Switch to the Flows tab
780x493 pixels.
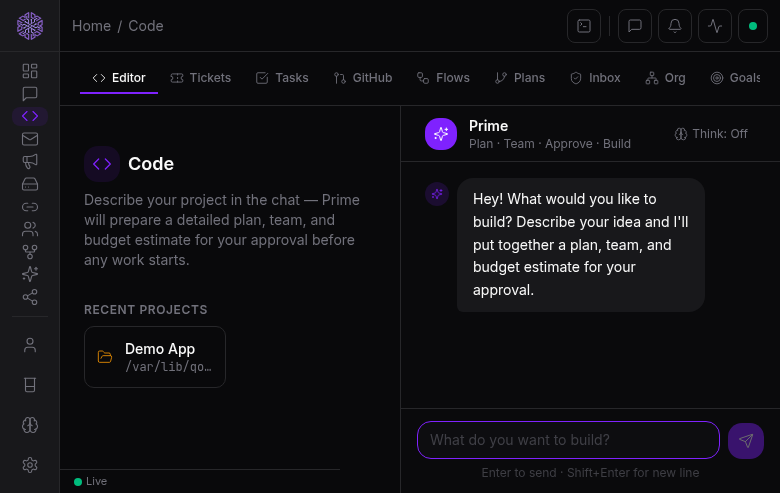click(x=443, y=78)
